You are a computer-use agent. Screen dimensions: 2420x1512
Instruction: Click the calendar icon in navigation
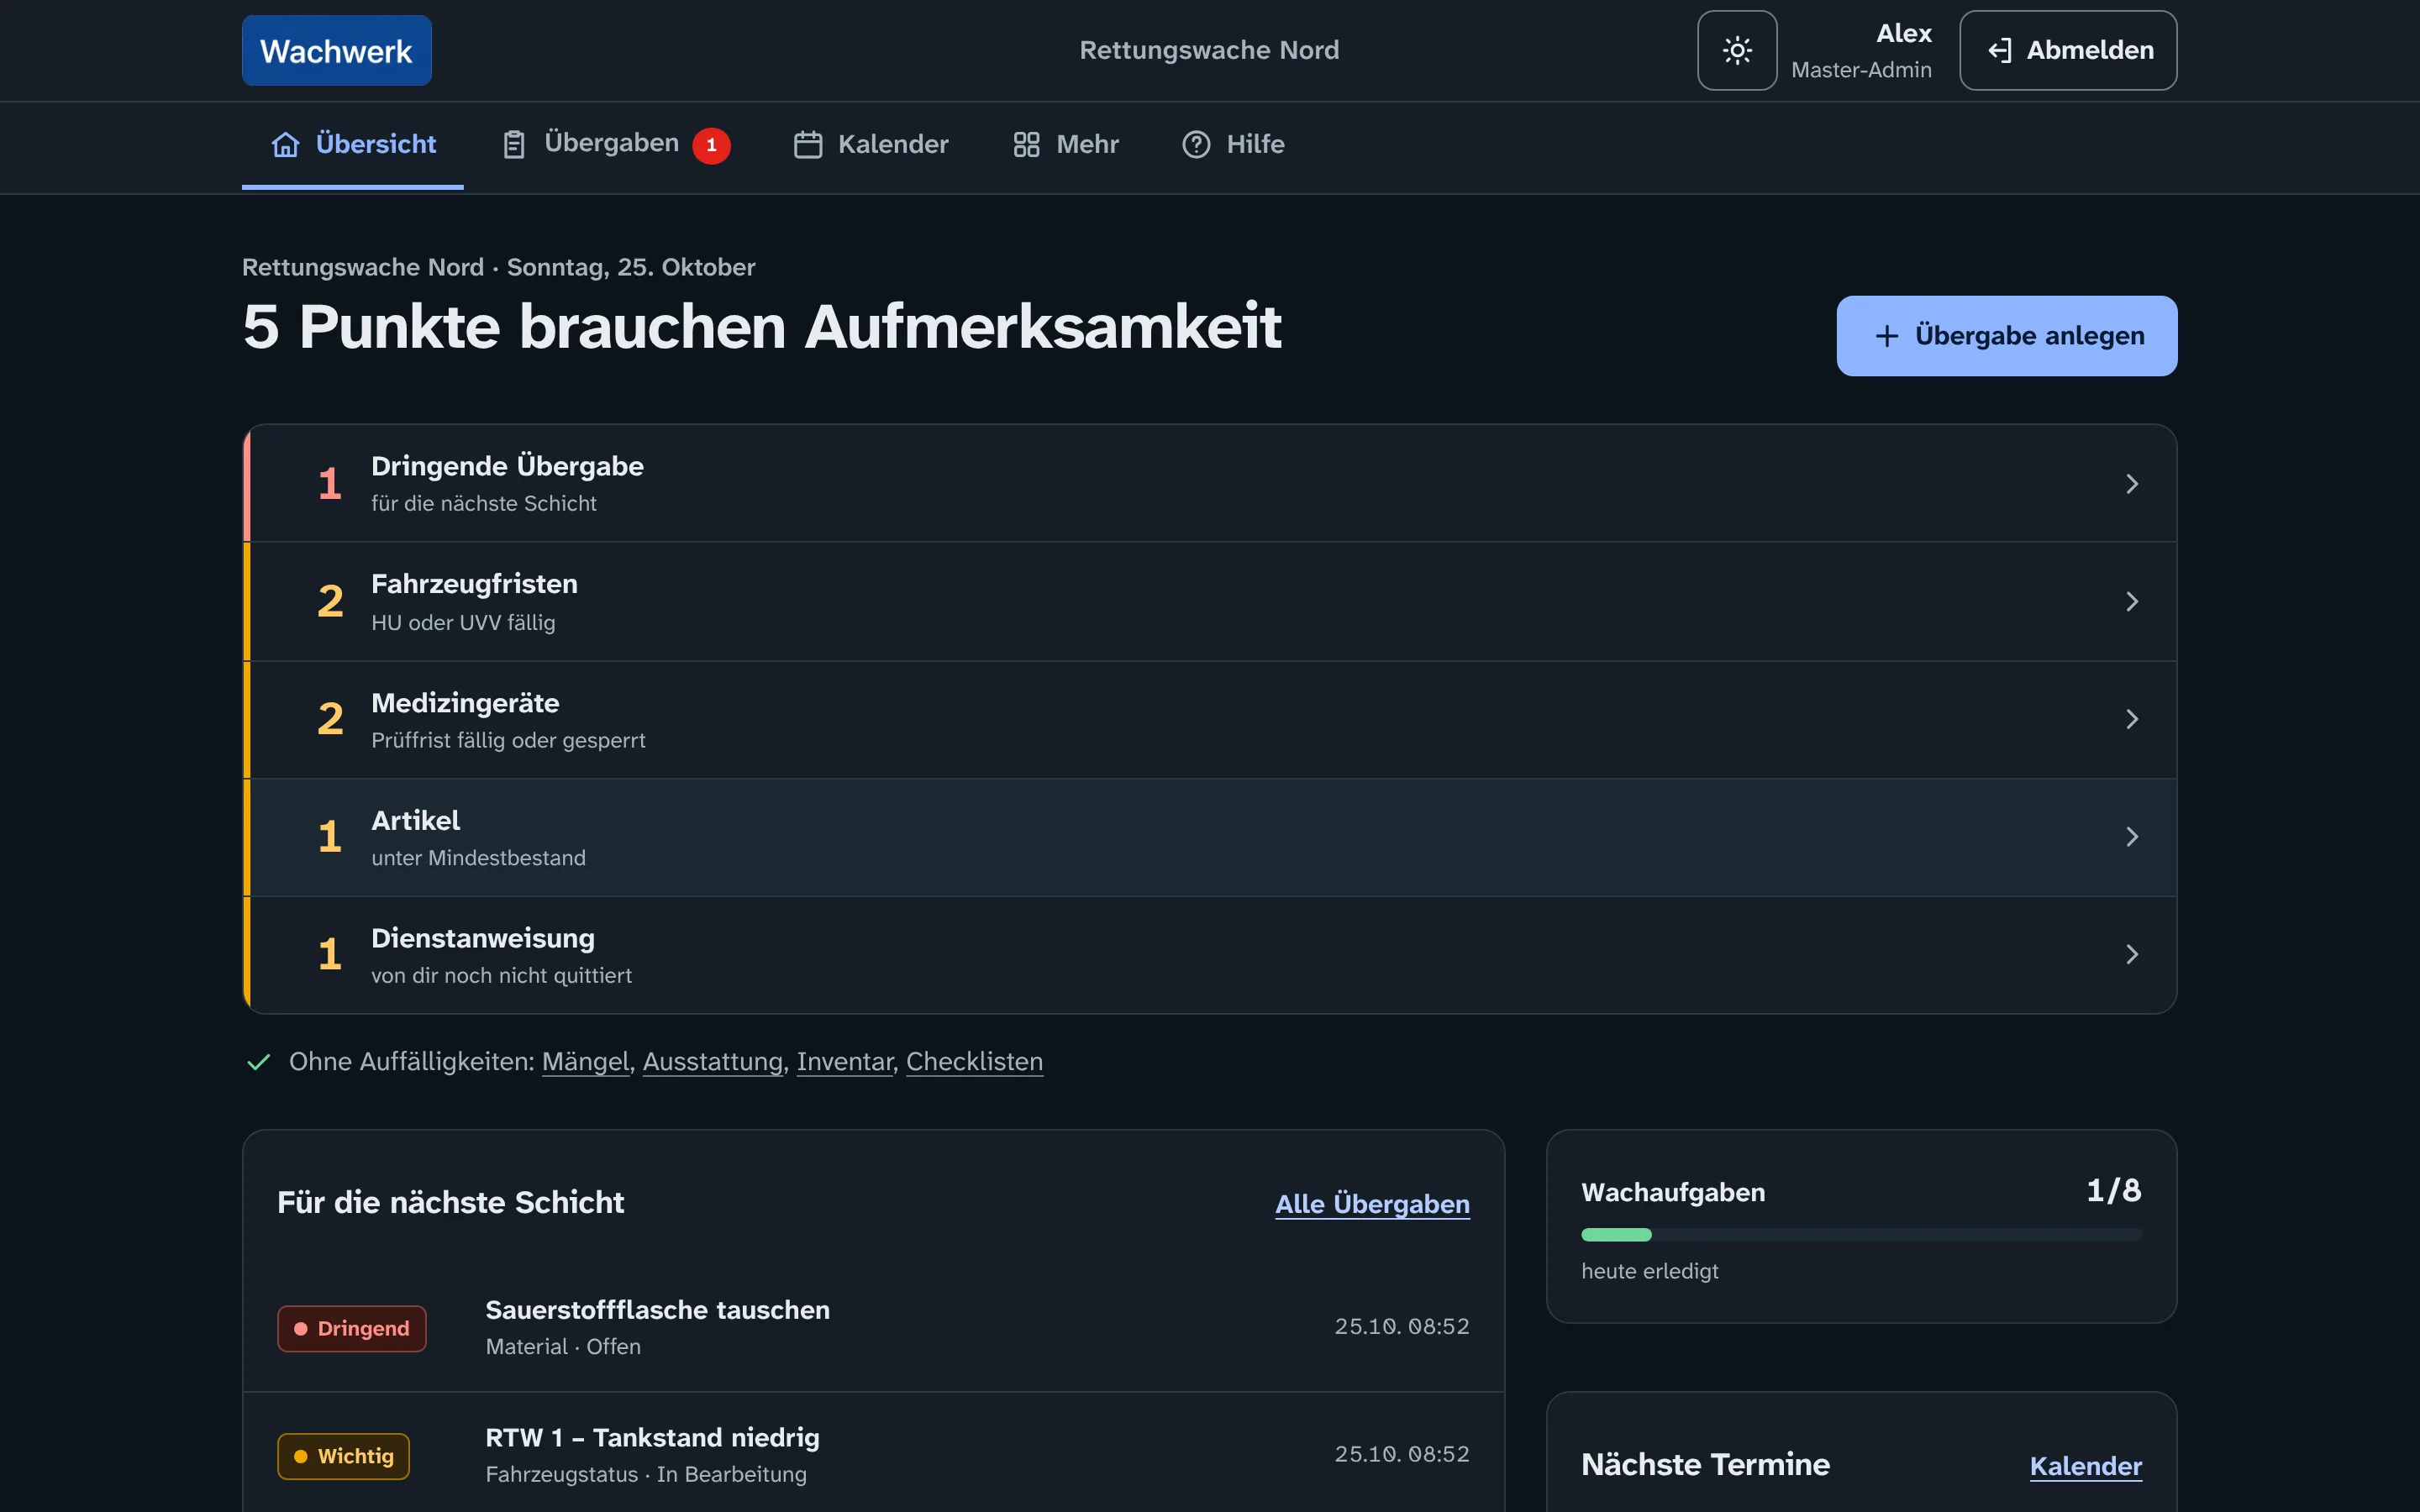(x=808, y=145)
